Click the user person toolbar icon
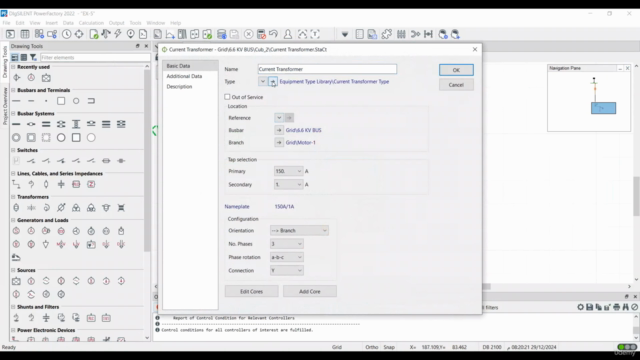 coord(288,34)
